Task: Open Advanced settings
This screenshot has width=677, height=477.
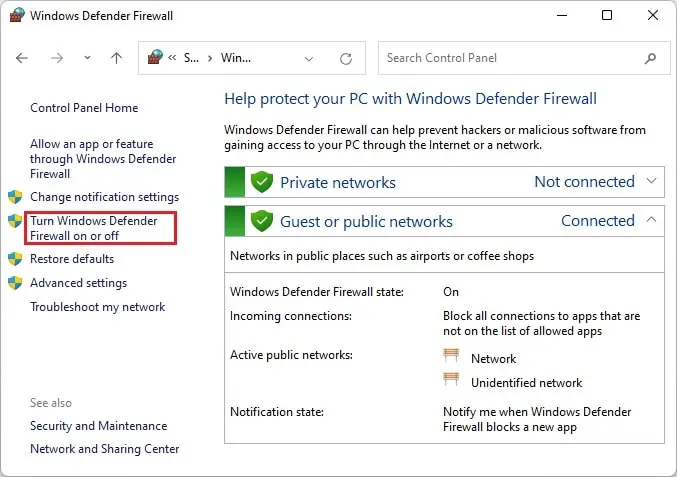Action: click(79, 283)
